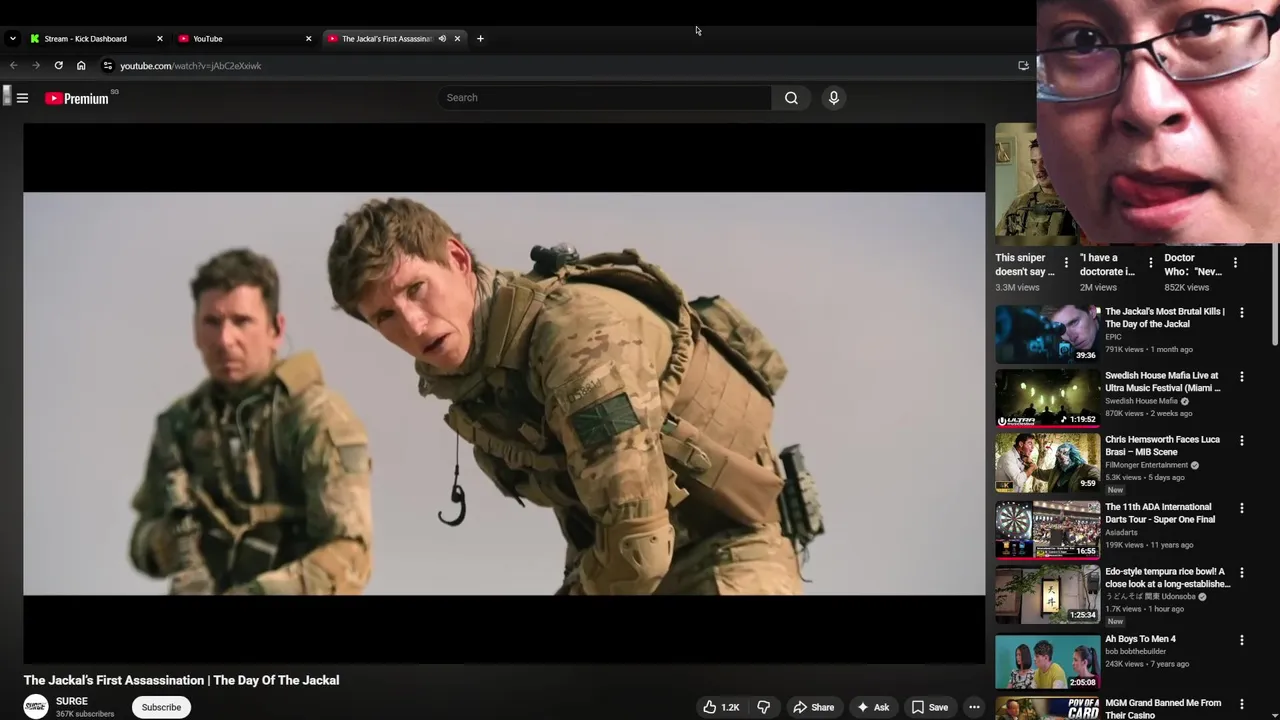Reload the page with refresh icon
The width and height of the screenshot is (1280, 720).
tap(59, 66)
